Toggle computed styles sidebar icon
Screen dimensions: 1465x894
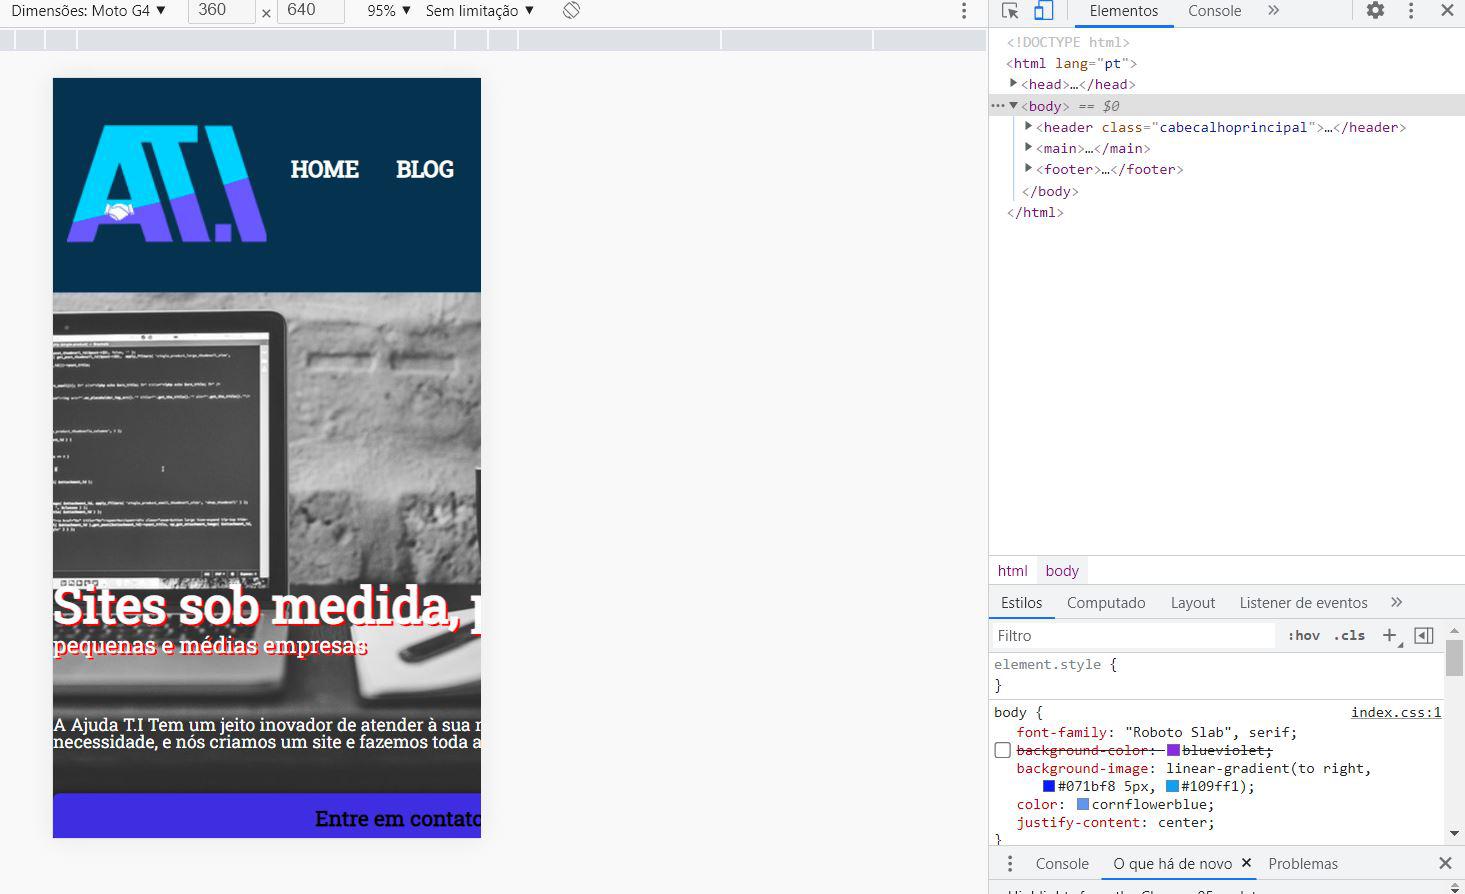1424,635
